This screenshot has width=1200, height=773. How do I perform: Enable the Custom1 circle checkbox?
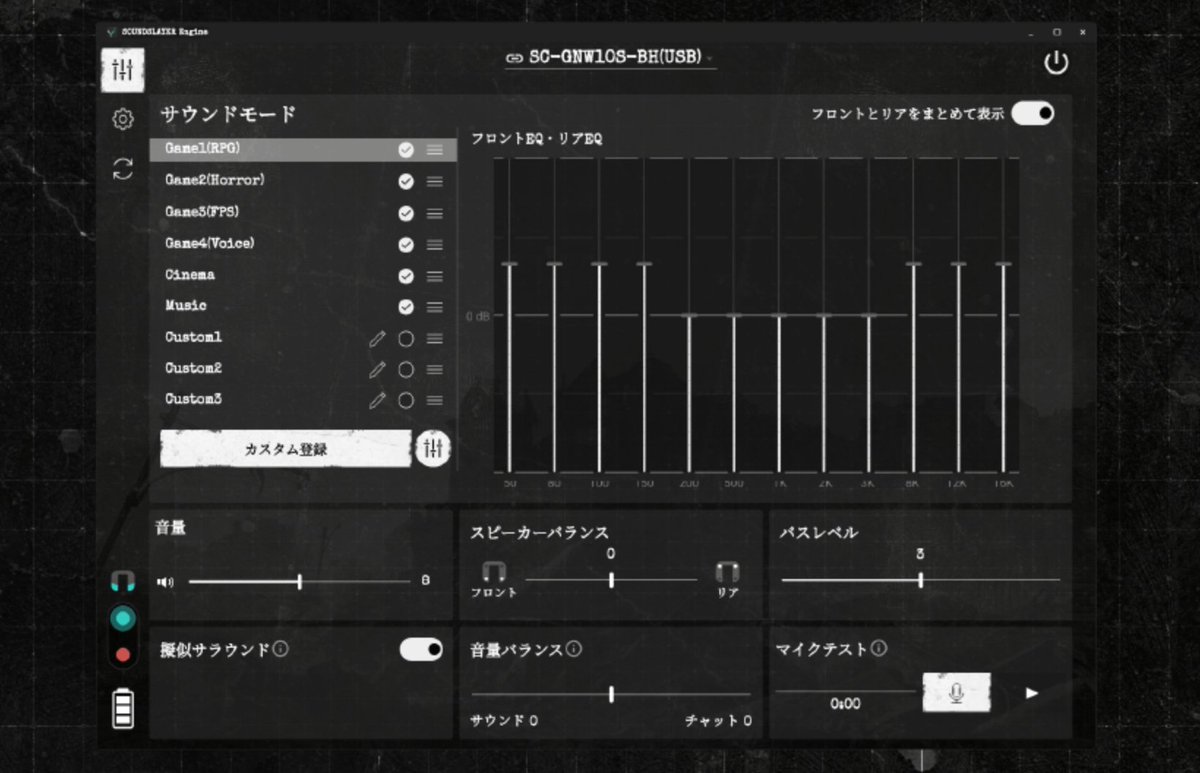point(405,339)
